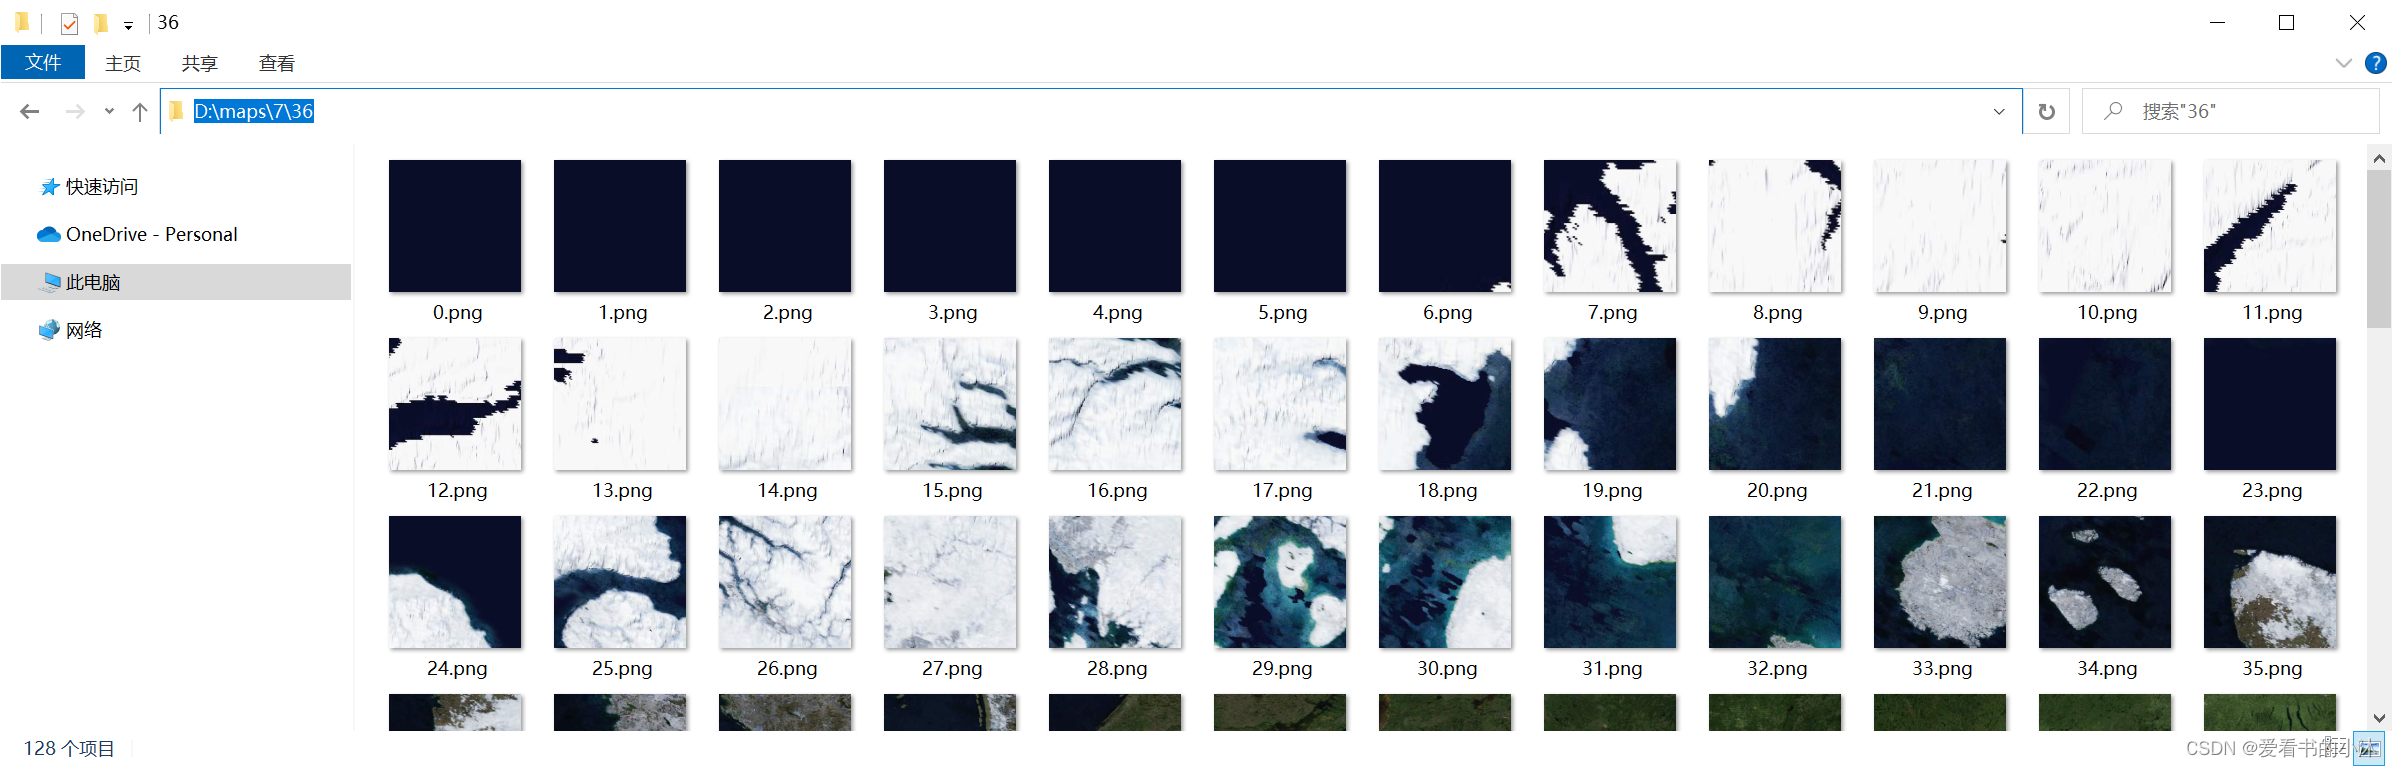Select the 4.png thumbnail
Viewport: 2393px width, 767px height.
(x=1115, y=226)
